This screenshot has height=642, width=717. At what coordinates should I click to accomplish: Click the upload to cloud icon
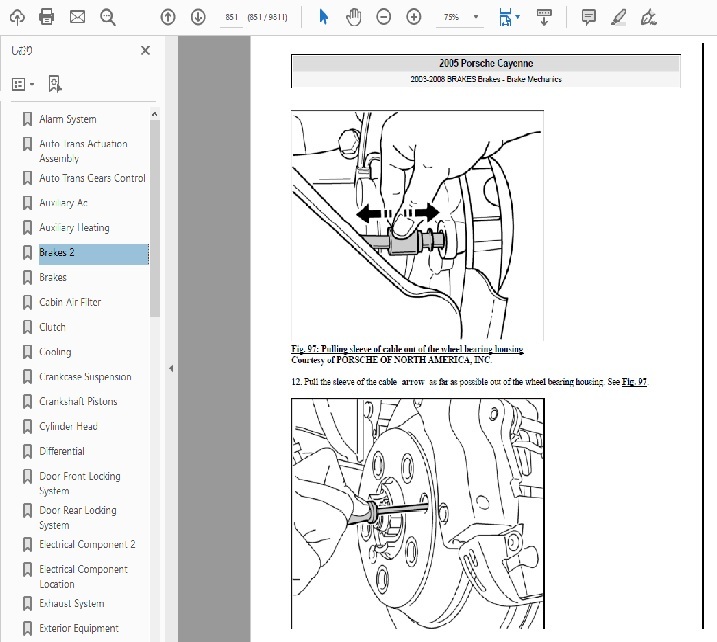pos(17,17)
